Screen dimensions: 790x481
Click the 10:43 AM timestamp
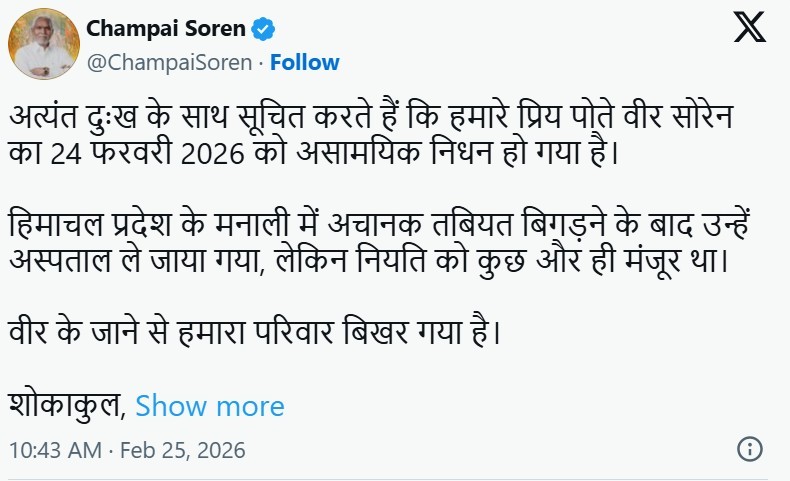[54, 450]
